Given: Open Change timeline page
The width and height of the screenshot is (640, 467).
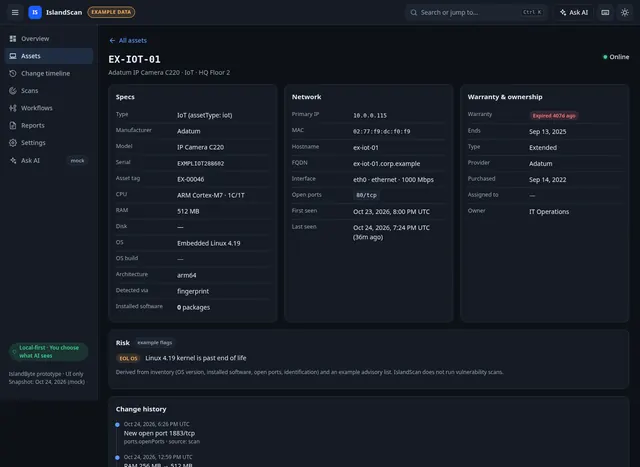Looking at the screenshot, I should point(49,73).
